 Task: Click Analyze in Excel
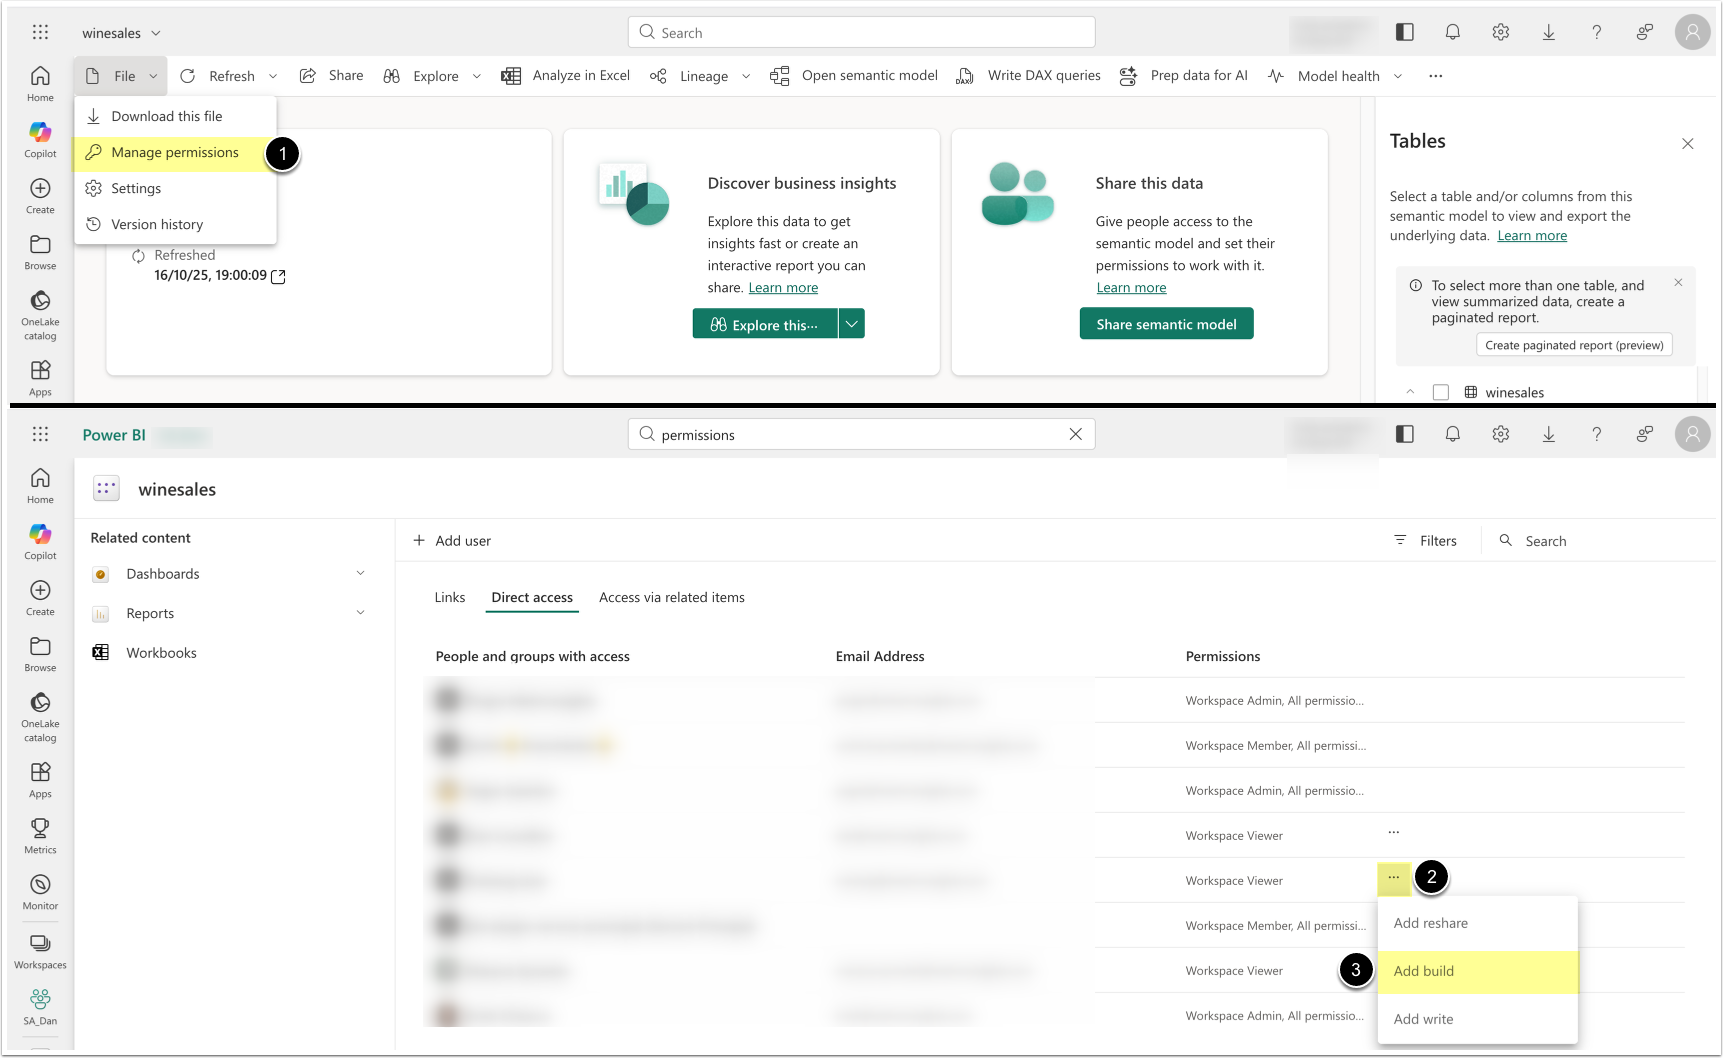[x=566, y=76]
